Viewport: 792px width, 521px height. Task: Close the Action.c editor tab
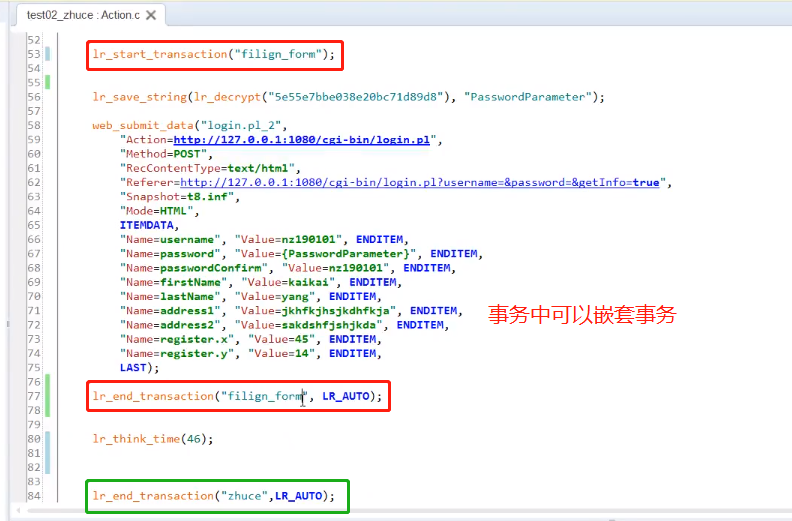point(151,15)
